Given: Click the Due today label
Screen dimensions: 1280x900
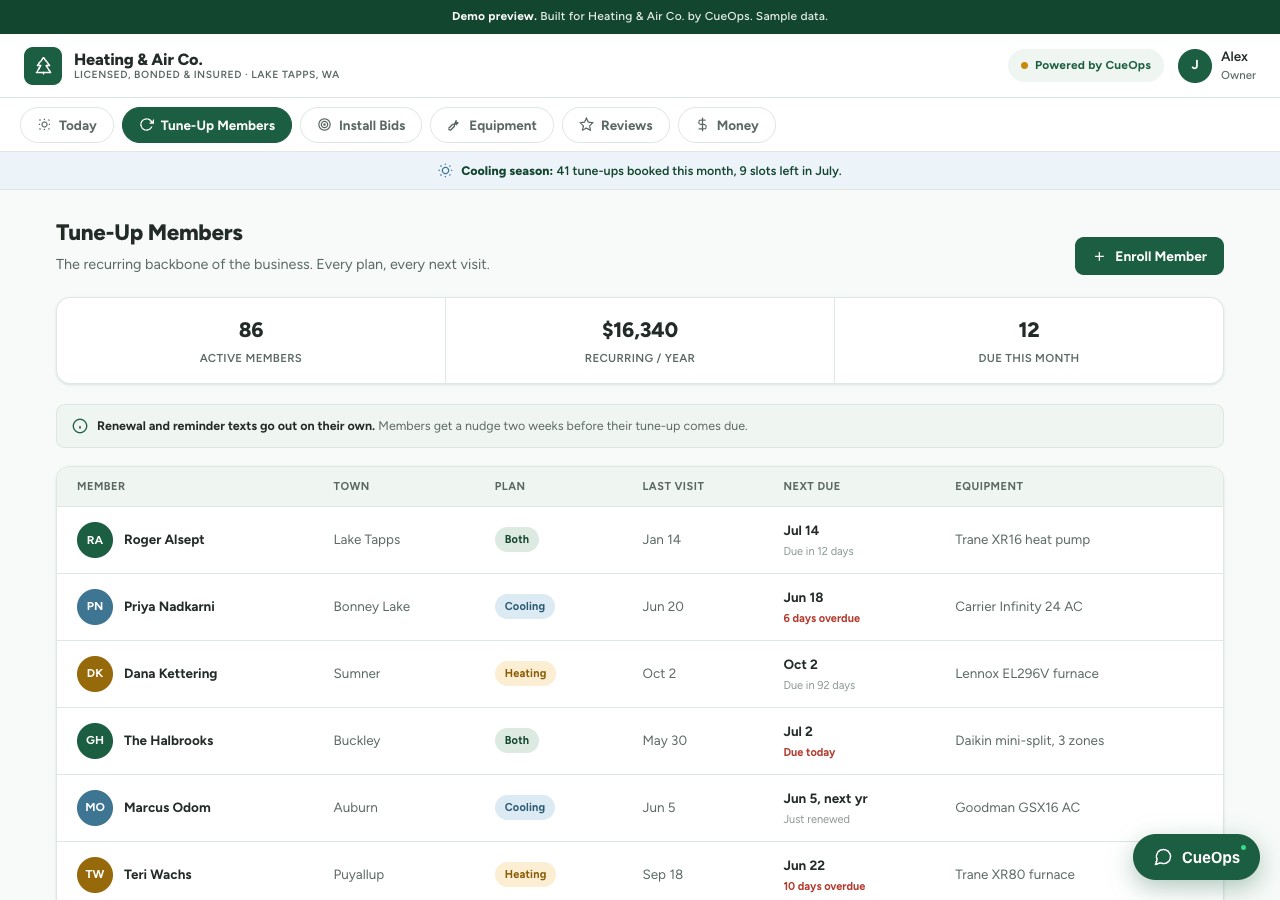Looking at the screenshot, I should 809,753.
